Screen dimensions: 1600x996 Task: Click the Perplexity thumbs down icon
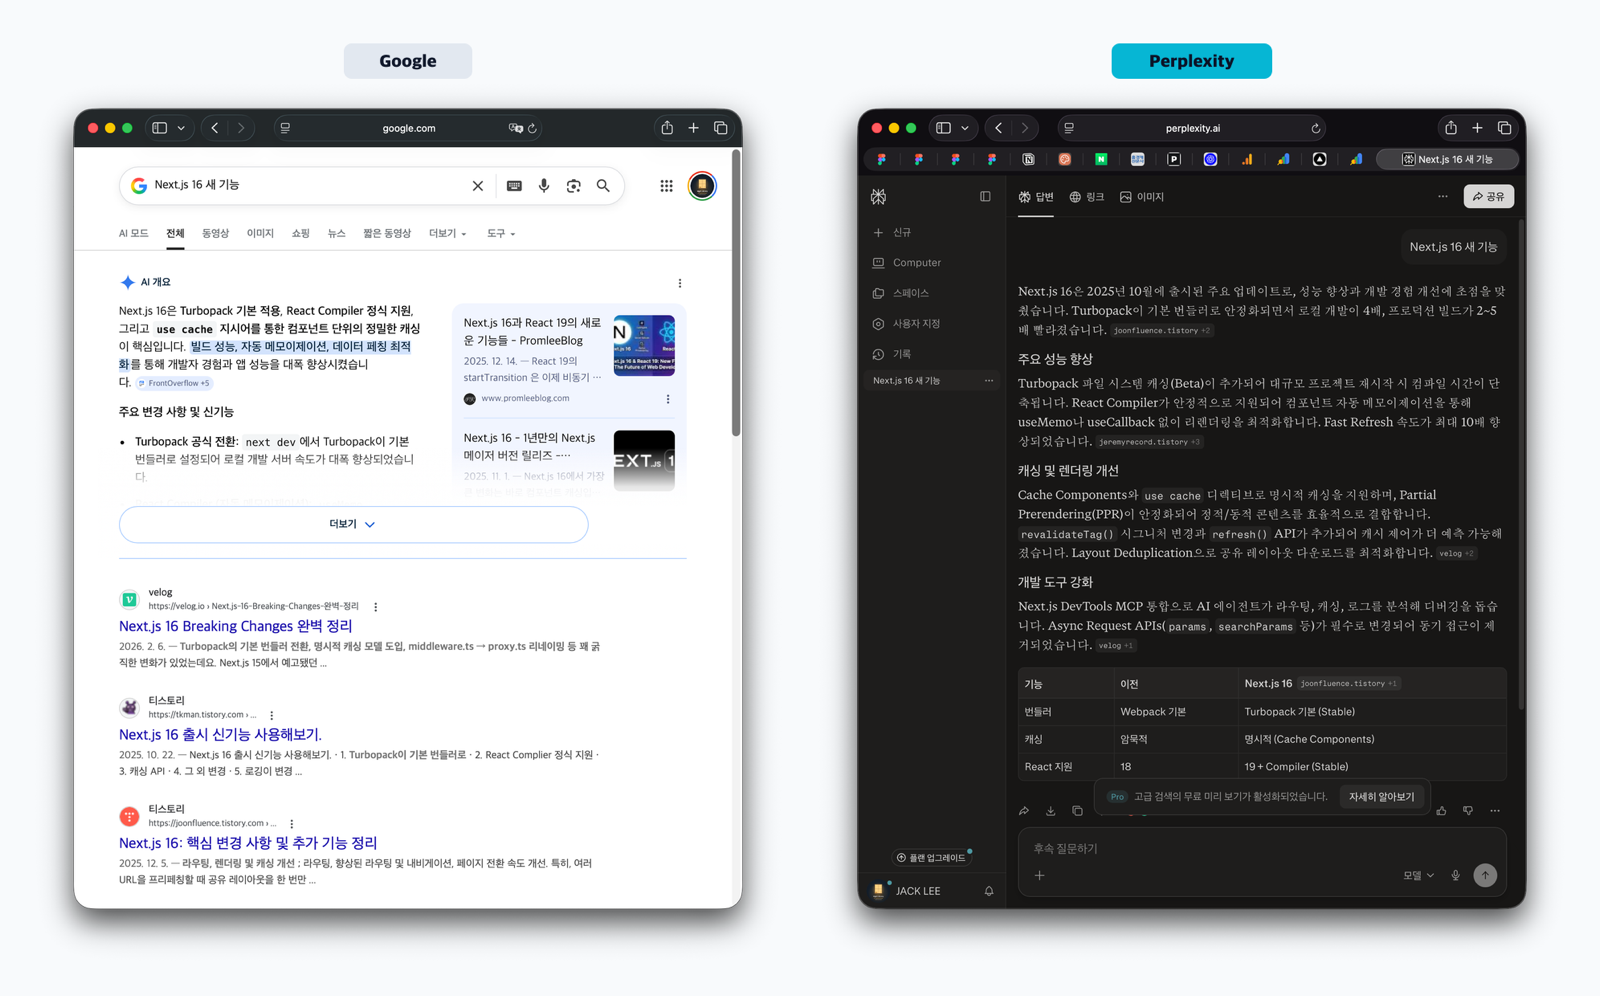click(x=1468, y=811)
